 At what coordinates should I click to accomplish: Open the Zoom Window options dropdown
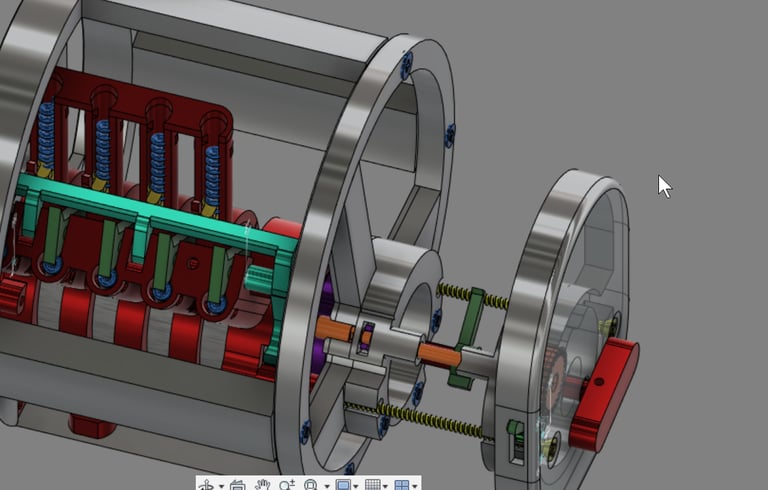(327, 486)
